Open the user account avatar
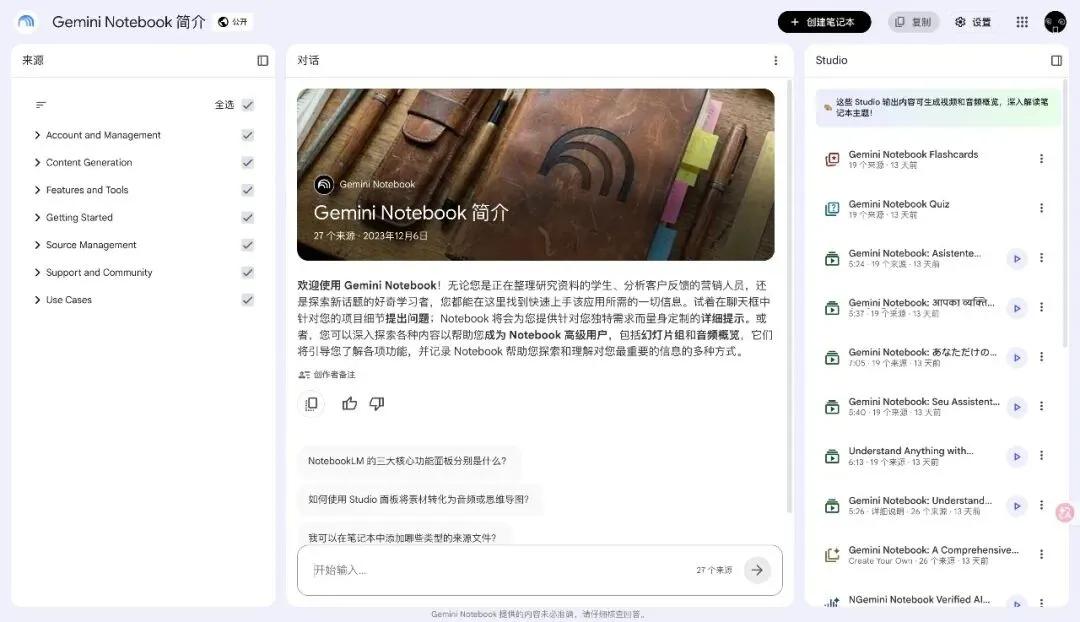Screen dimensions: 1080x622 click(x=1055, y=22)
